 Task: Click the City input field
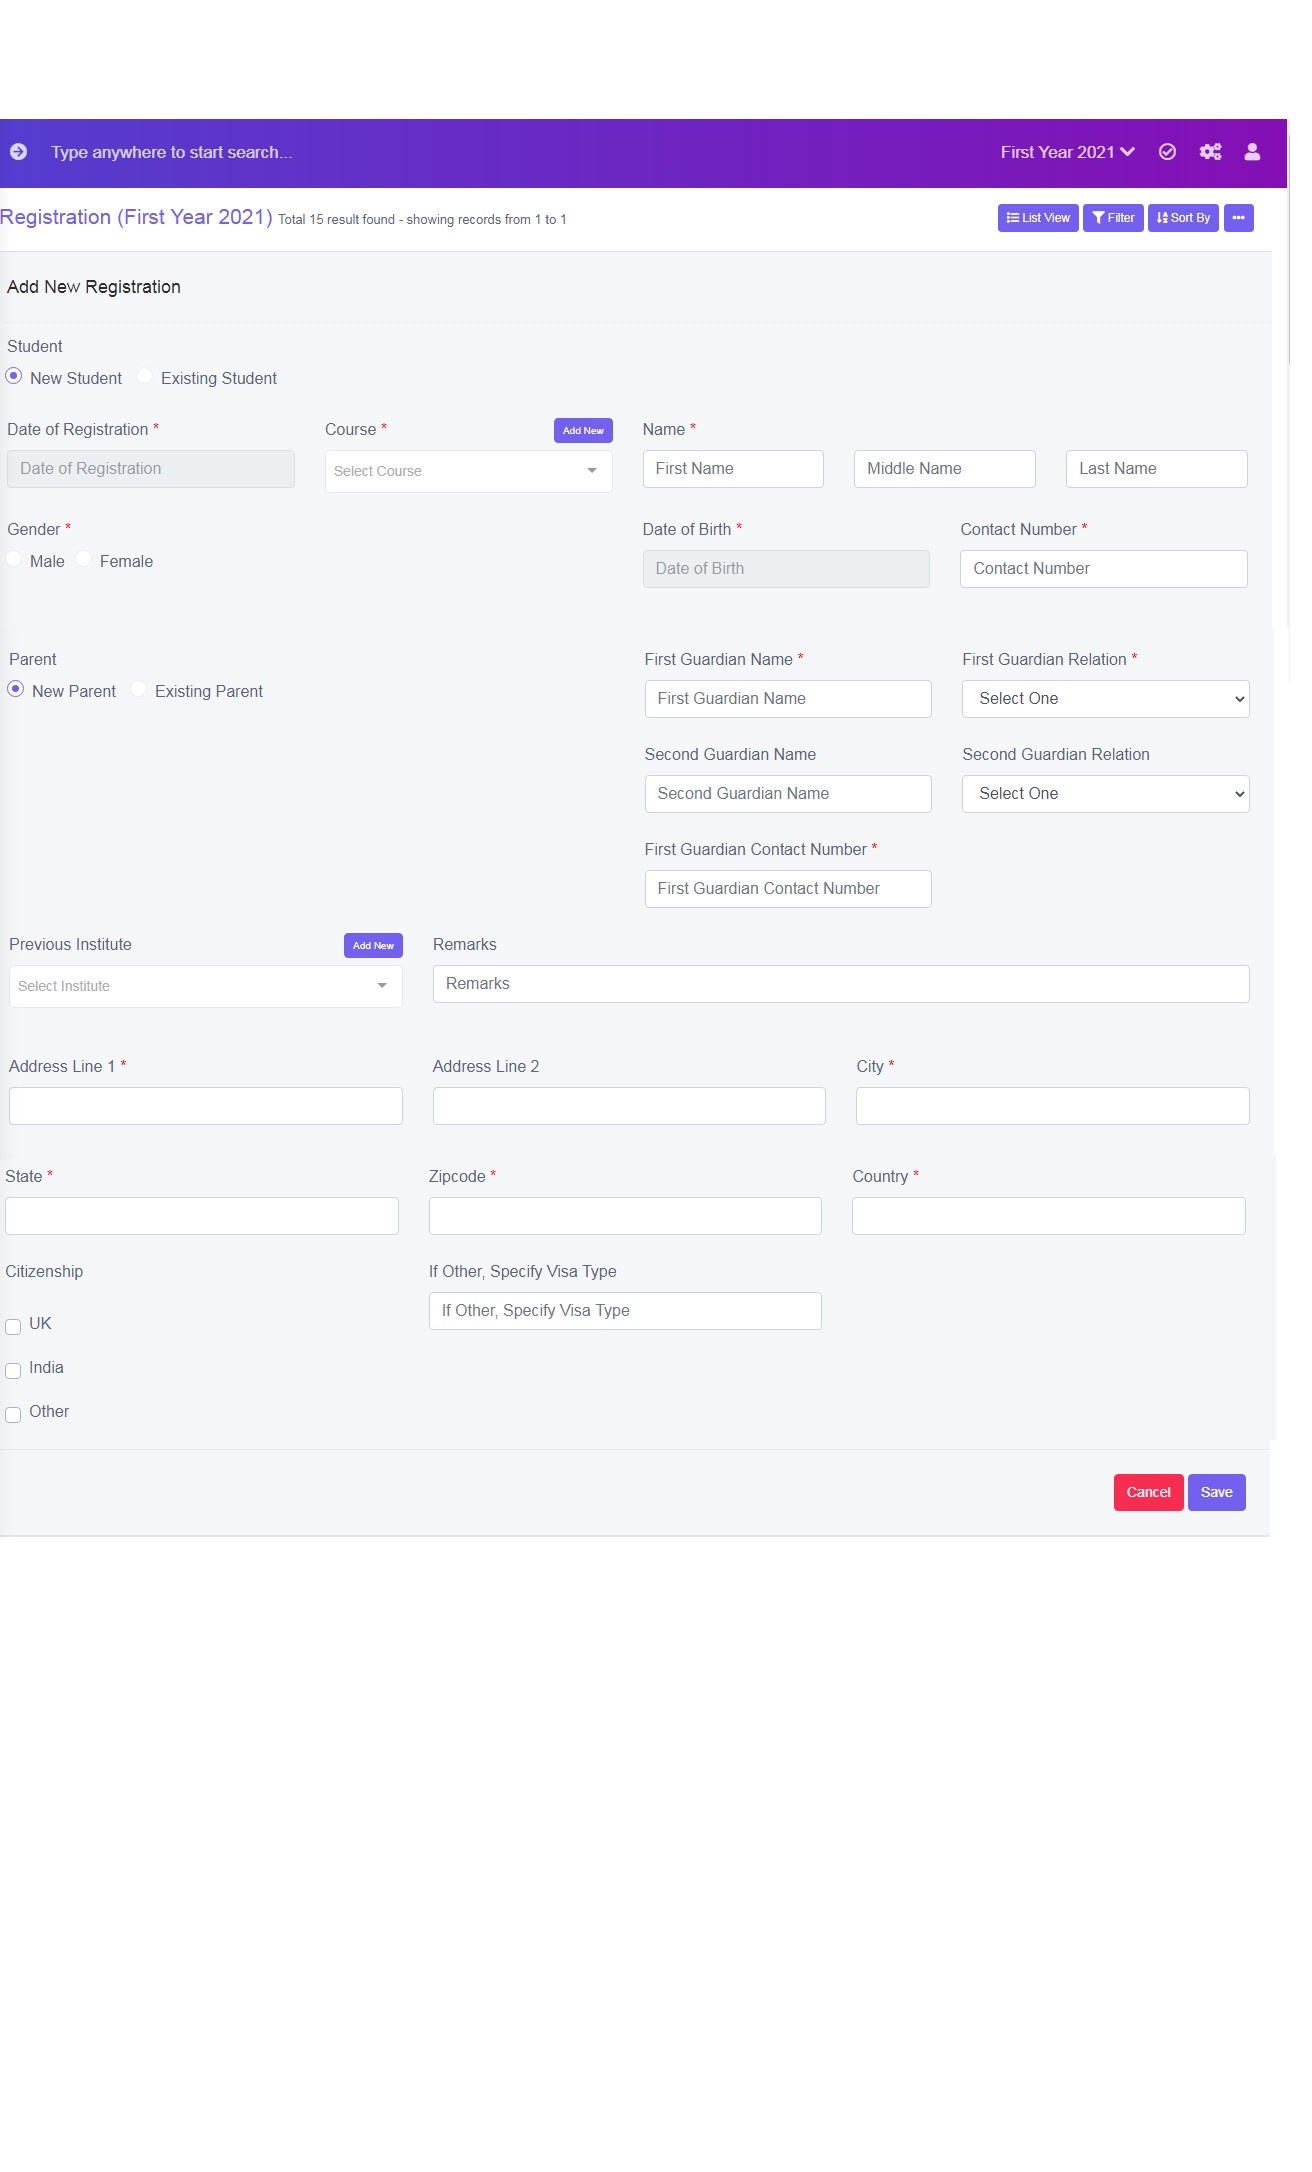tap(1052, 1106)
